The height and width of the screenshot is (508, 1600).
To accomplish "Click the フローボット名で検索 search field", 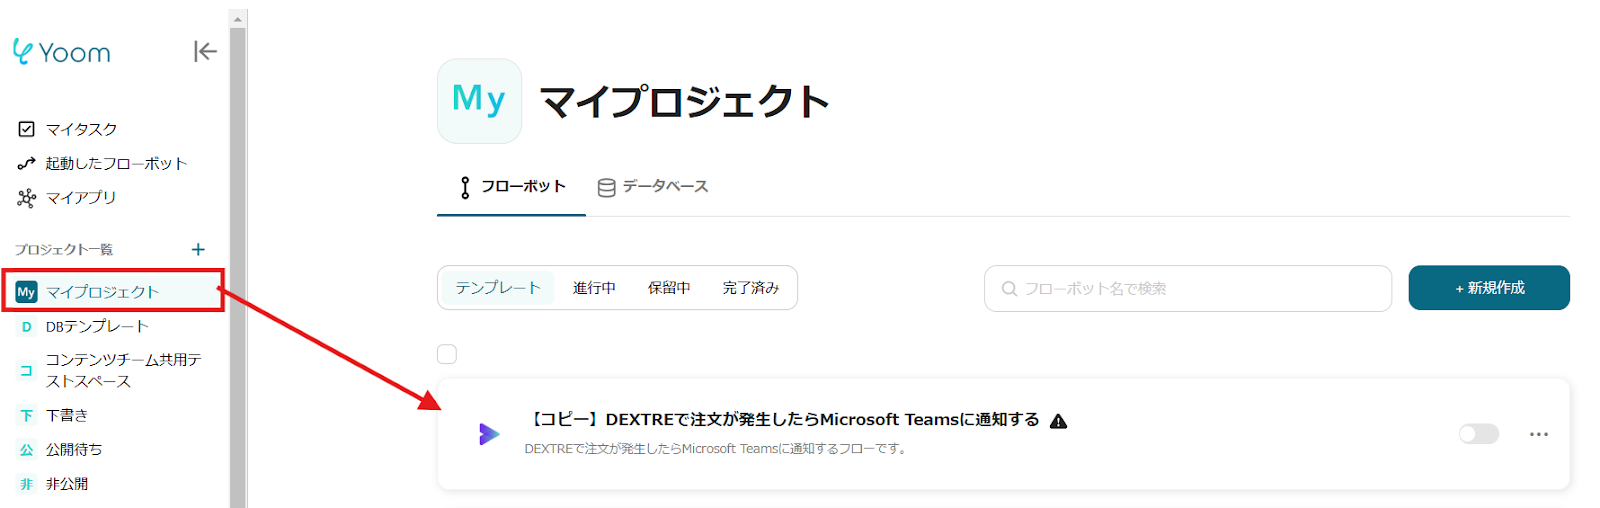I will click(1188, 289).
